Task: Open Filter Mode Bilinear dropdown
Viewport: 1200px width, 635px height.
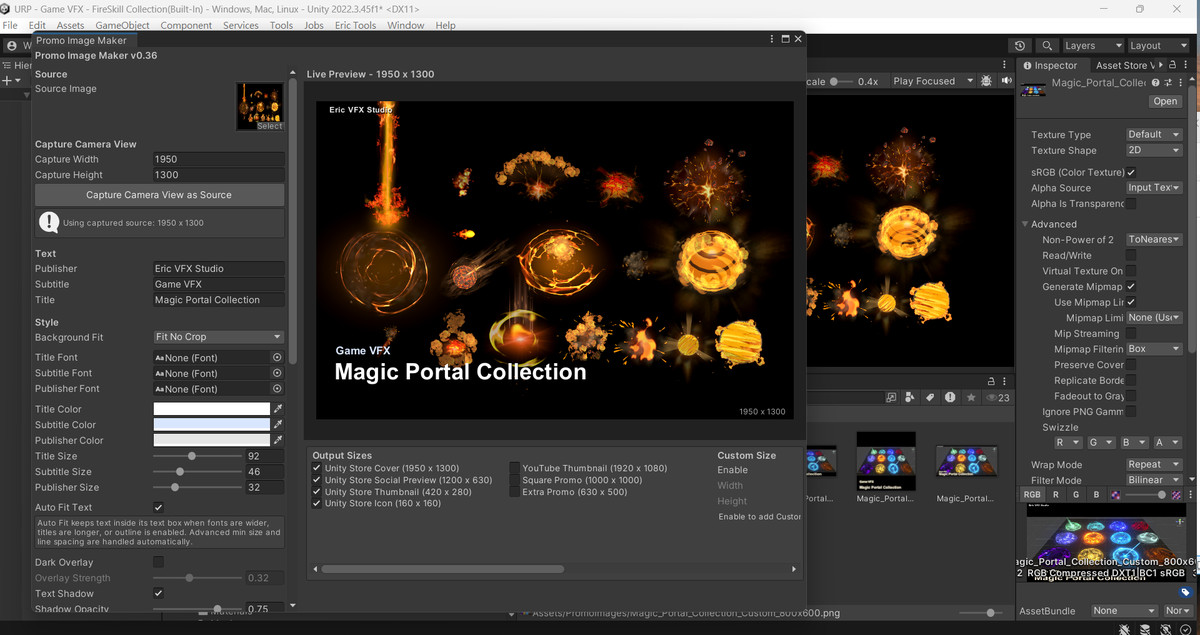Action: pyautogui.click(x=1154, y=480)
